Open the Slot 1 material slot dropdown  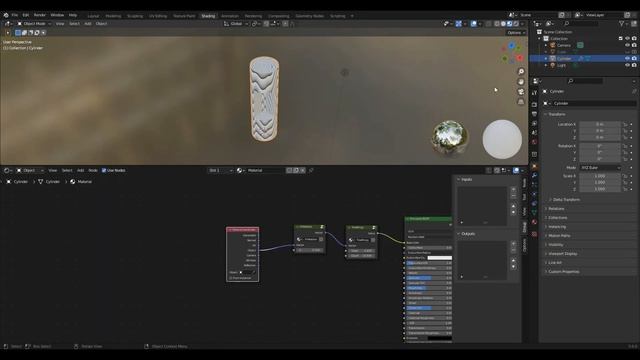tap(220, 170)
